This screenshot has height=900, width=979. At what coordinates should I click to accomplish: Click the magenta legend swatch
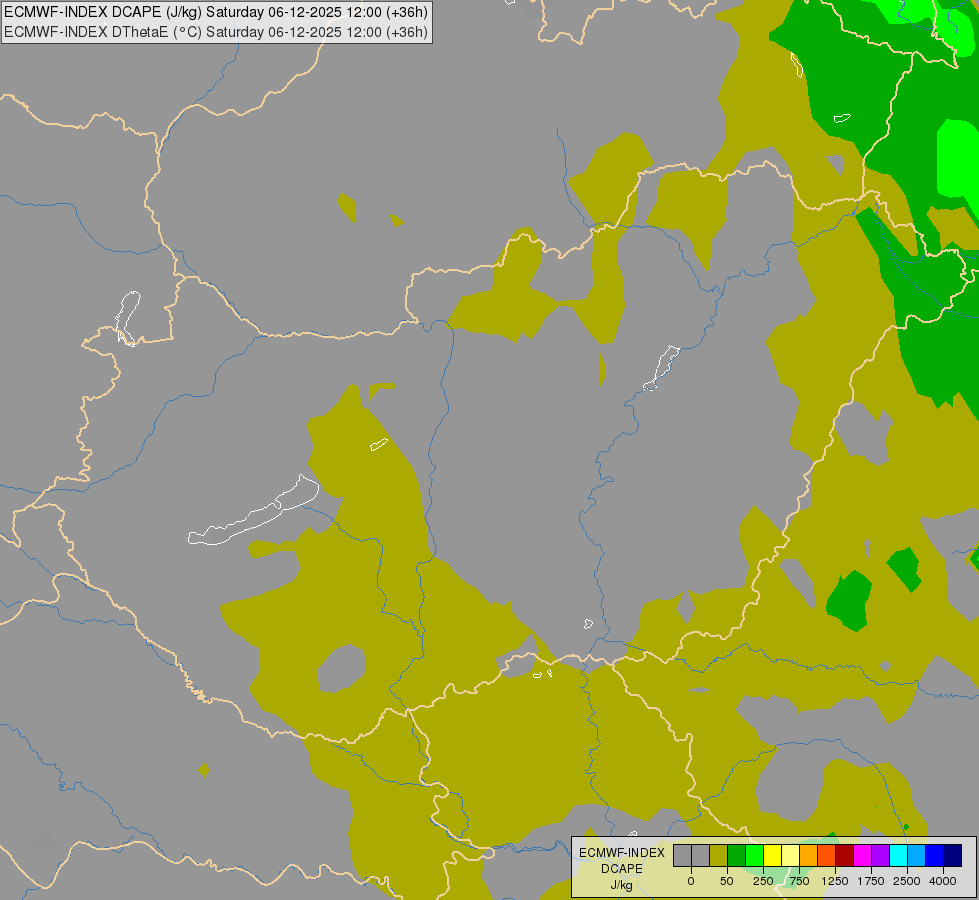863,856
